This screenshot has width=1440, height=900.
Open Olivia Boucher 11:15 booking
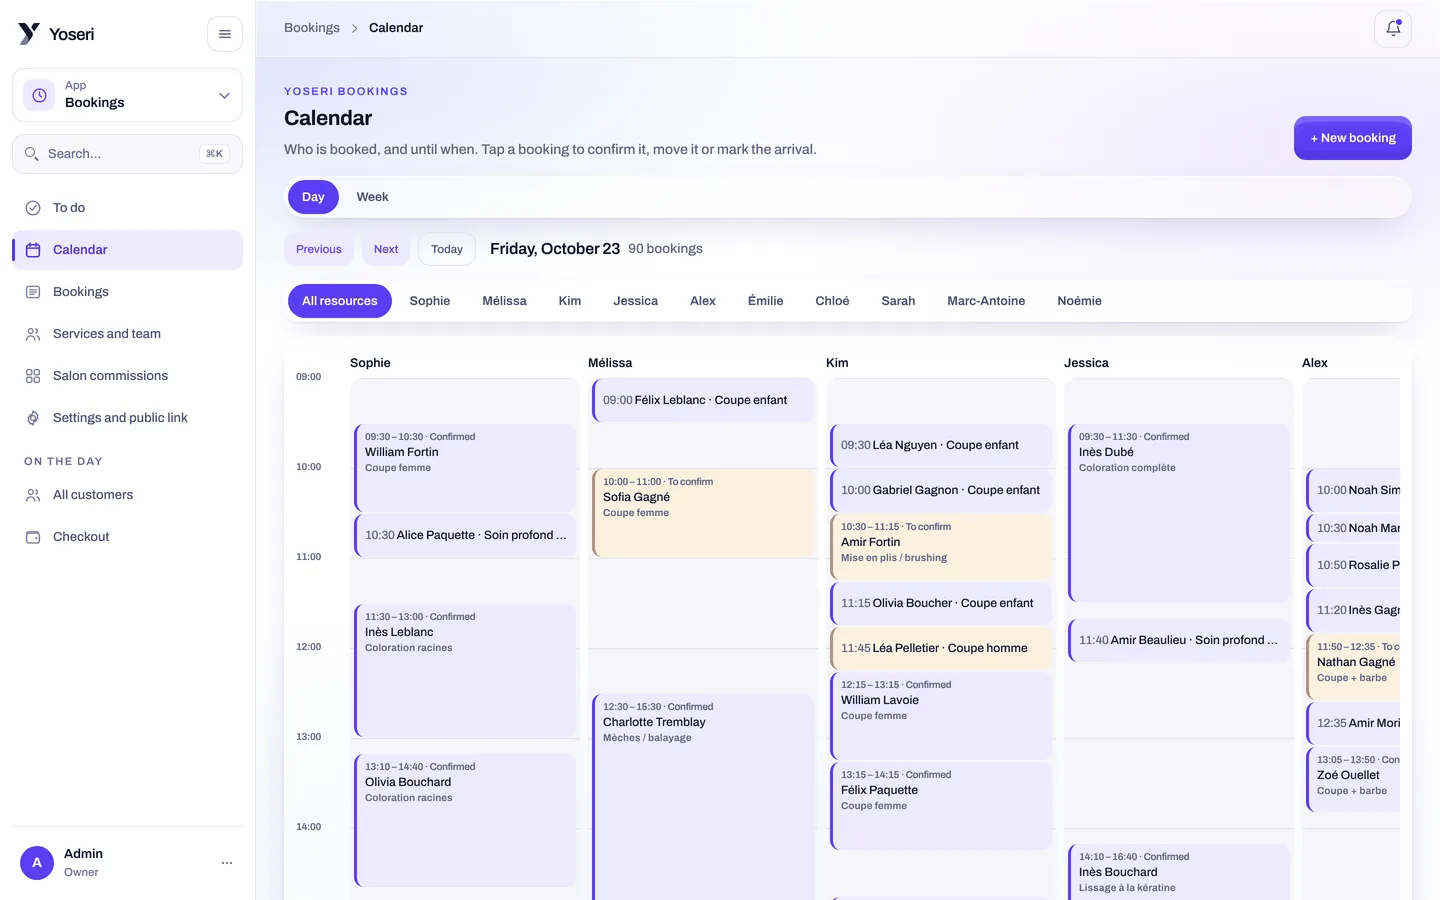click(941, 603)
